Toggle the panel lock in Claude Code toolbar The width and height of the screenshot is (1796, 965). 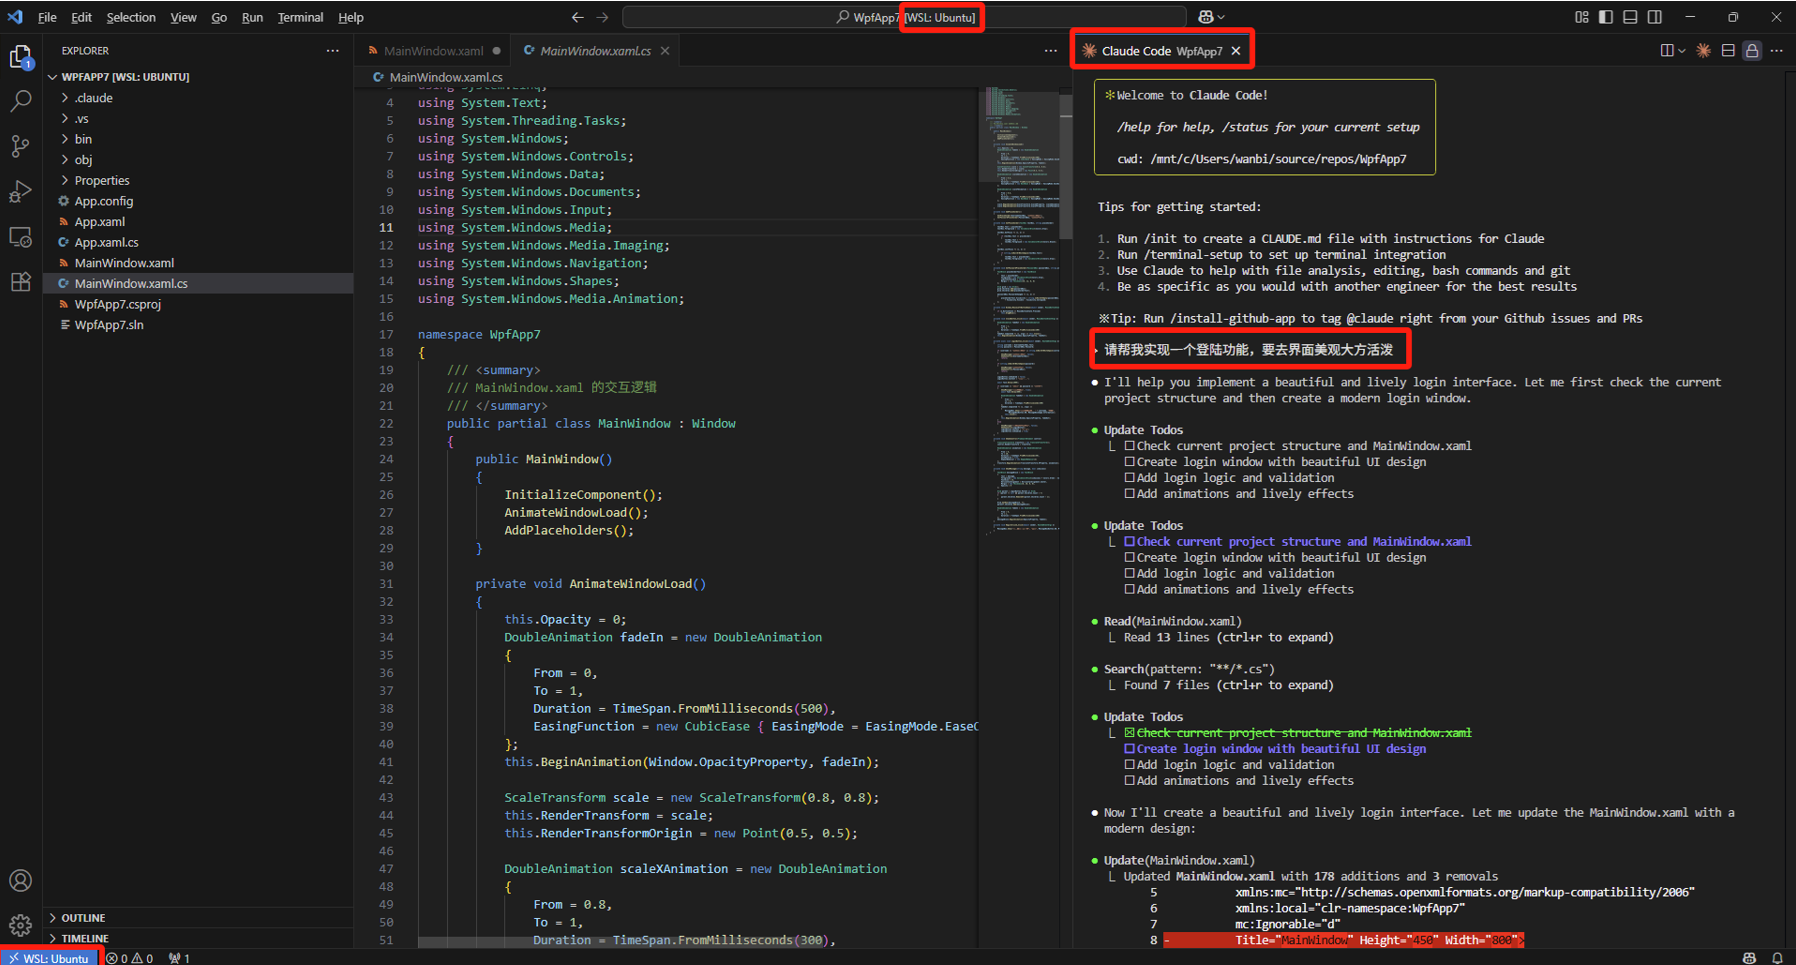[1751, 50]
